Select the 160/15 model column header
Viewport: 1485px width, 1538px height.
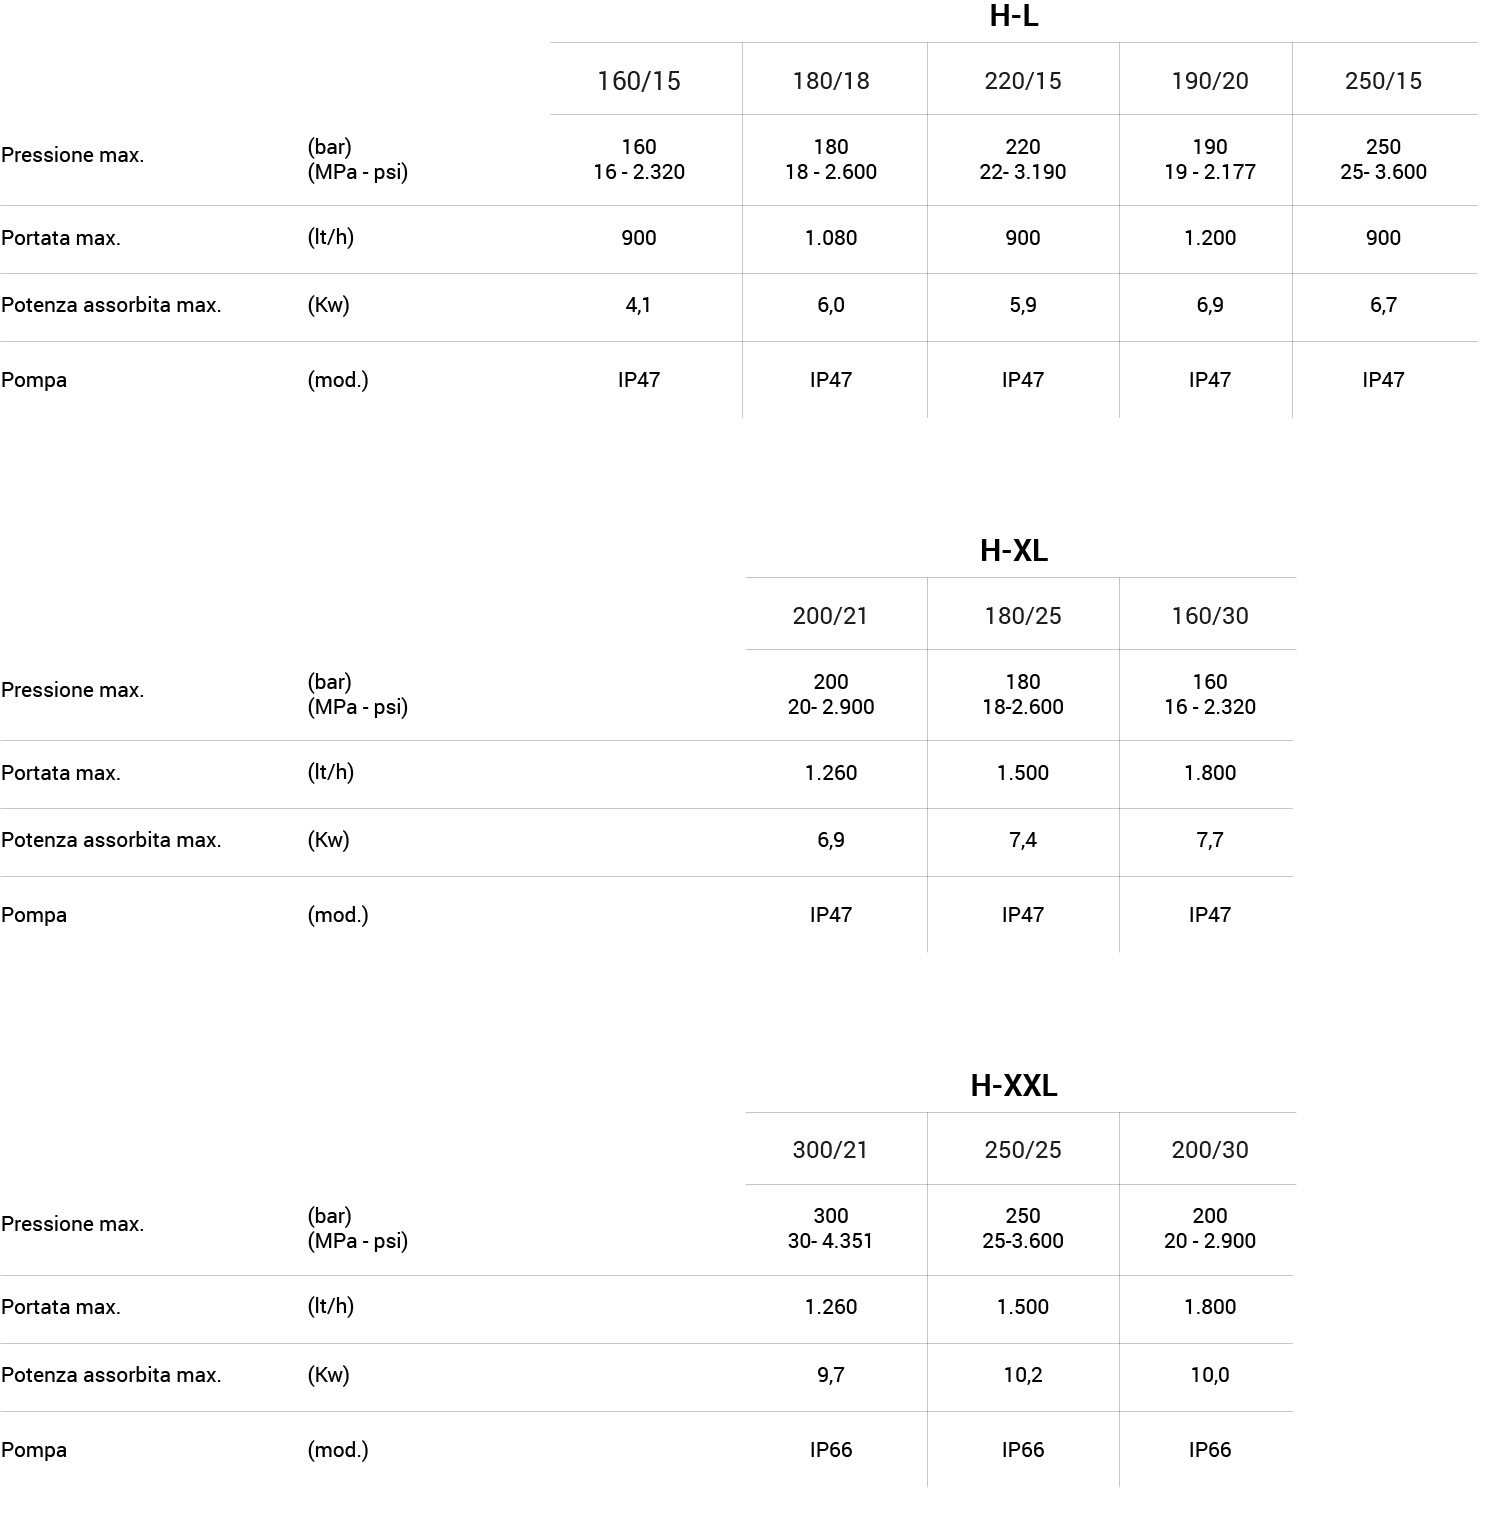638,81
